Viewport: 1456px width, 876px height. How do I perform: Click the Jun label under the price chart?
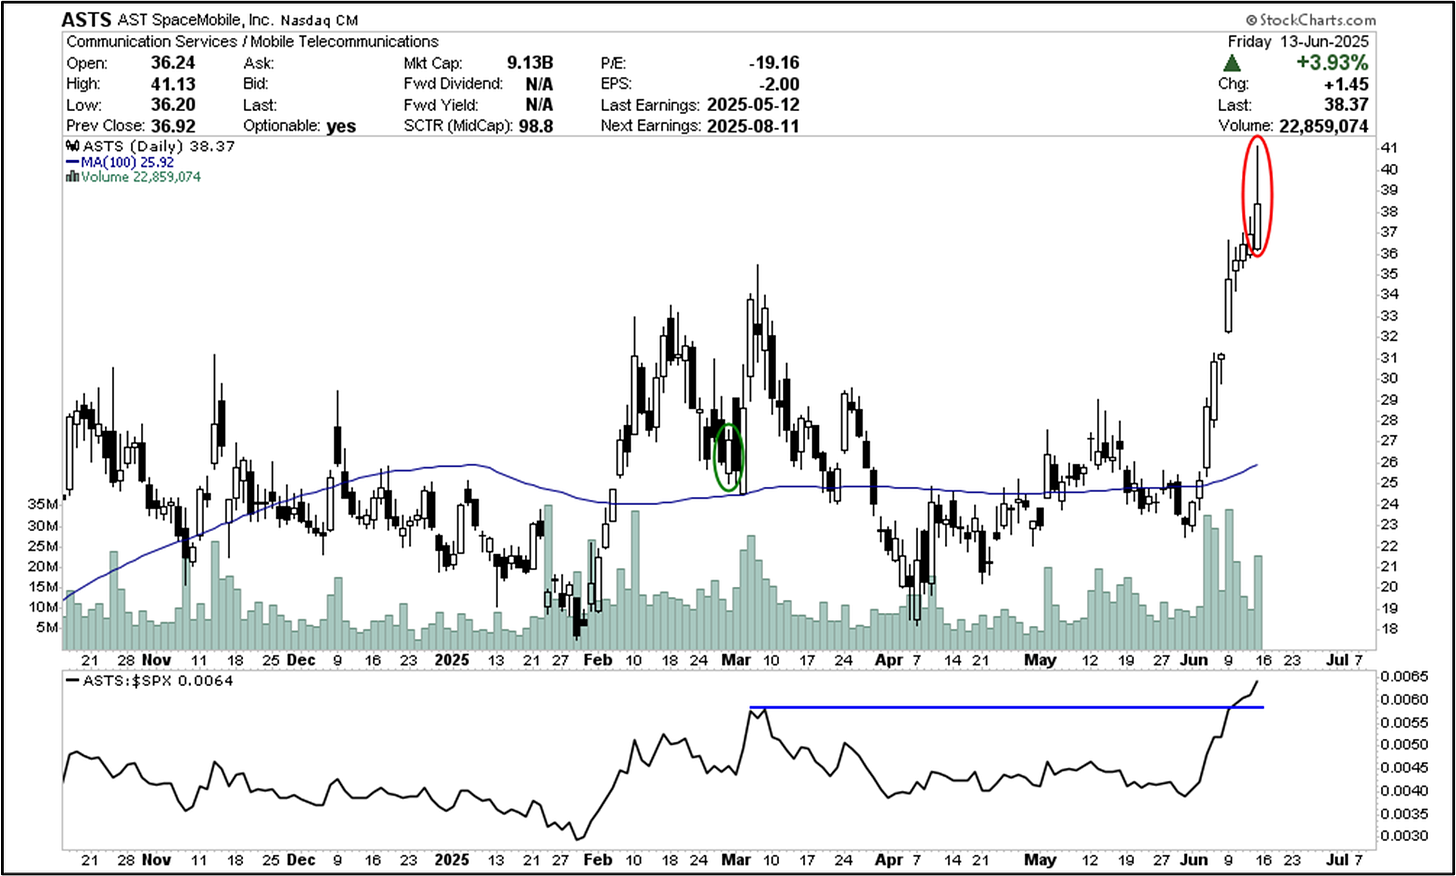pyautogui.click(x=1194, y=660)
